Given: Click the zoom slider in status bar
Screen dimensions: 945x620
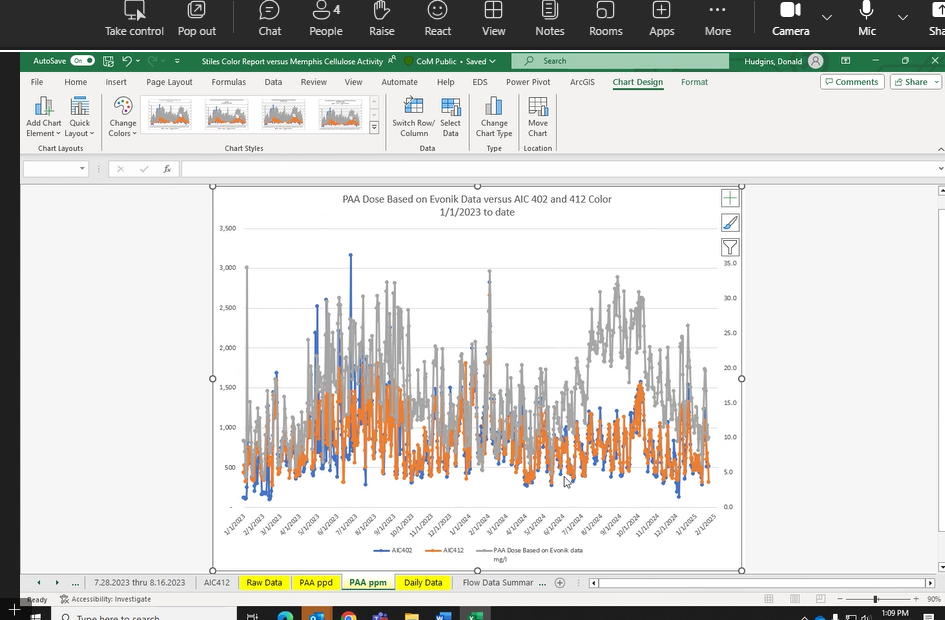Looking at the screenshot, I should (x=876, y=599).
